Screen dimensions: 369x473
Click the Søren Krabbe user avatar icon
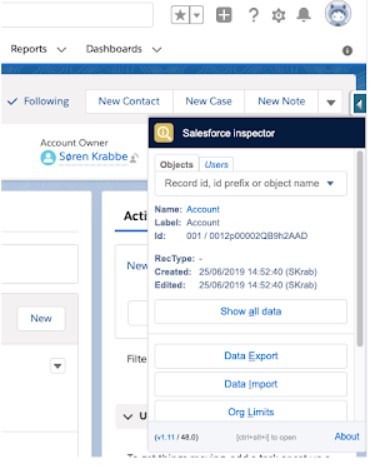(48, 157)
